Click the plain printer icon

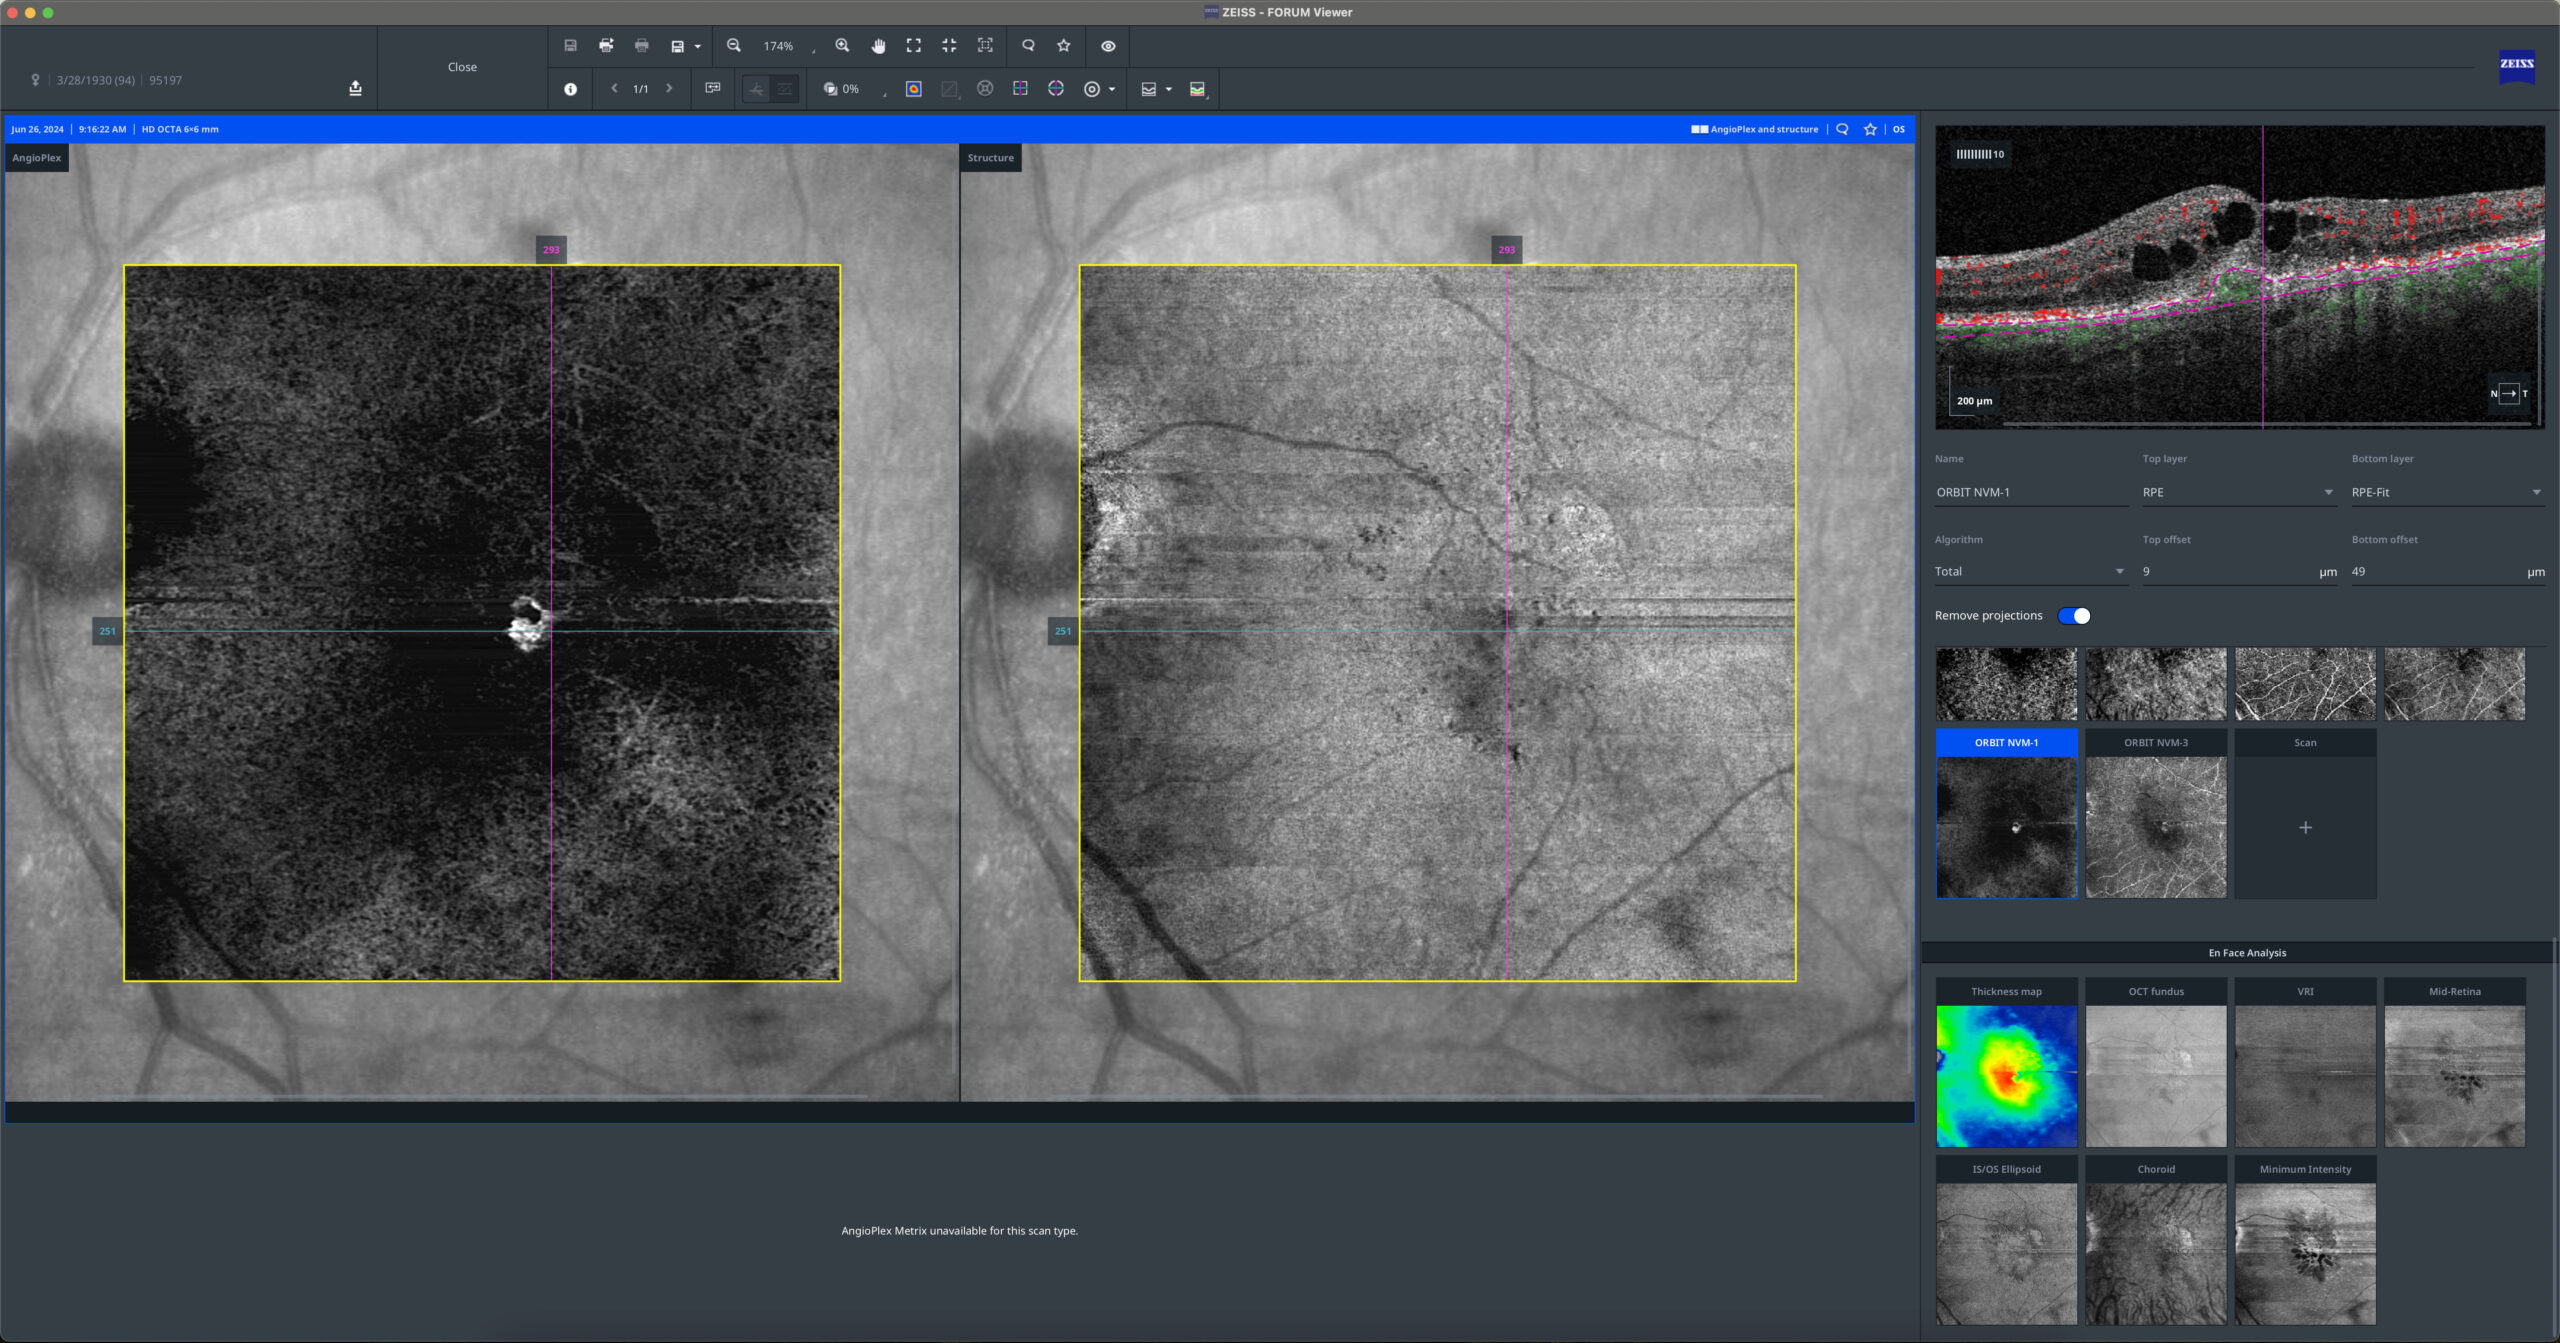(642, 46)
